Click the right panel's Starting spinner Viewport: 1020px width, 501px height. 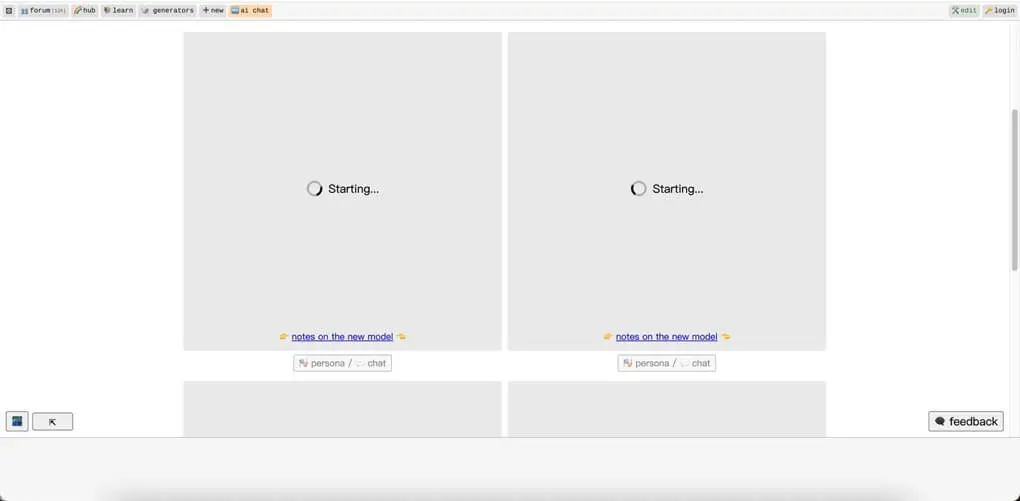click(639, 189)
